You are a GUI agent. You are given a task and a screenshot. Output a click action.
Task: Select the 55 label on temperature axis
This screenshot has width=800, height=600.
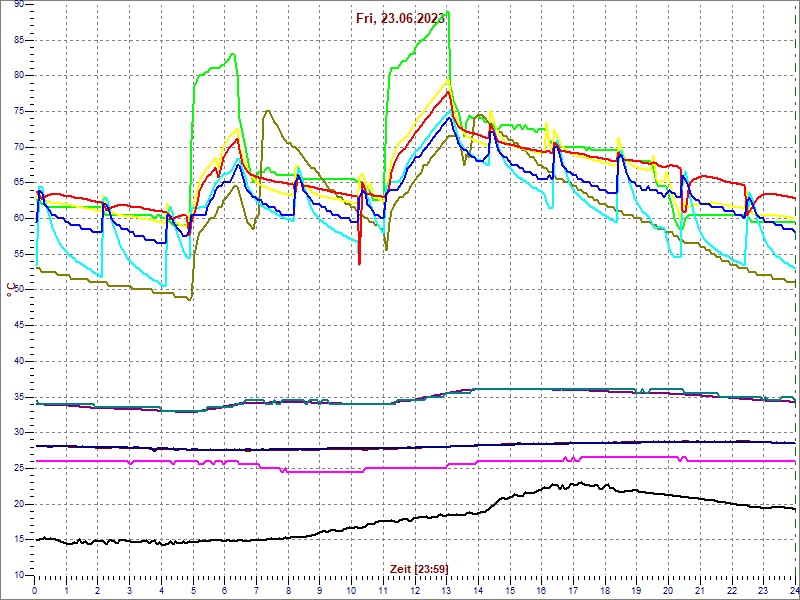coord(19,254)
